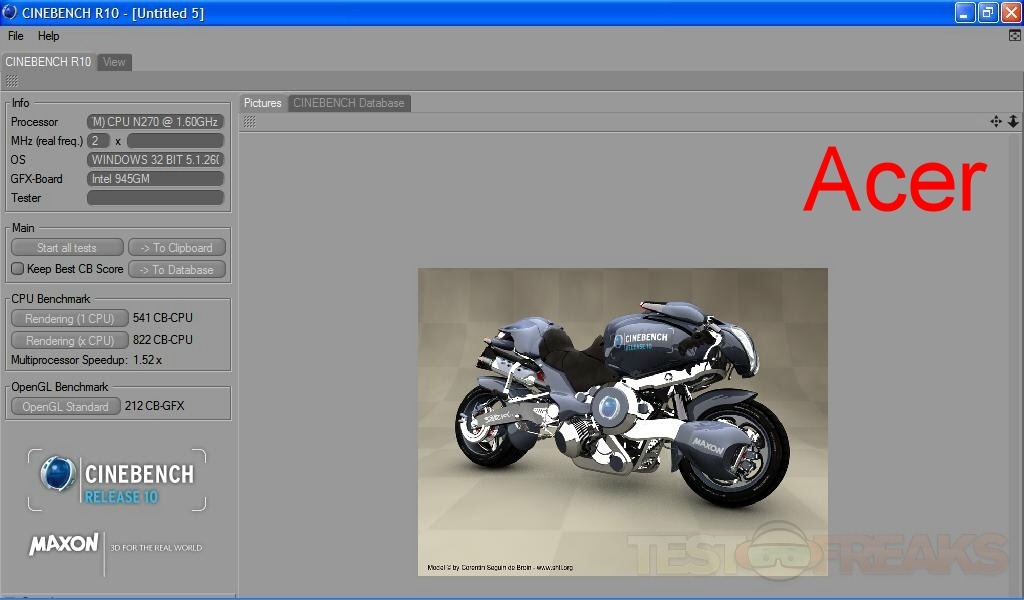Click the fullscreen layout icon below window controls
Image resolution: width=1024 pixels, height=600 pixels.
click(x=1015, y=36)
